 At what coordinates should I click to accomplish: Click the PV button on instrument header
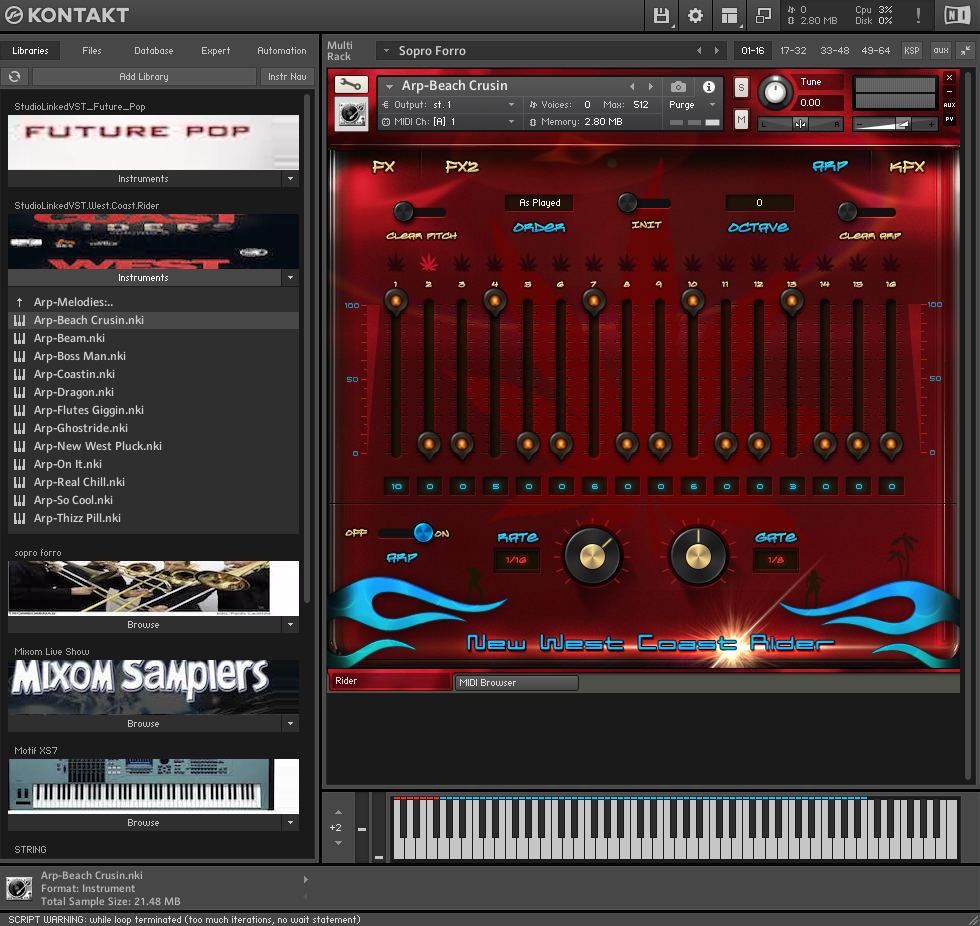point(949,119)
